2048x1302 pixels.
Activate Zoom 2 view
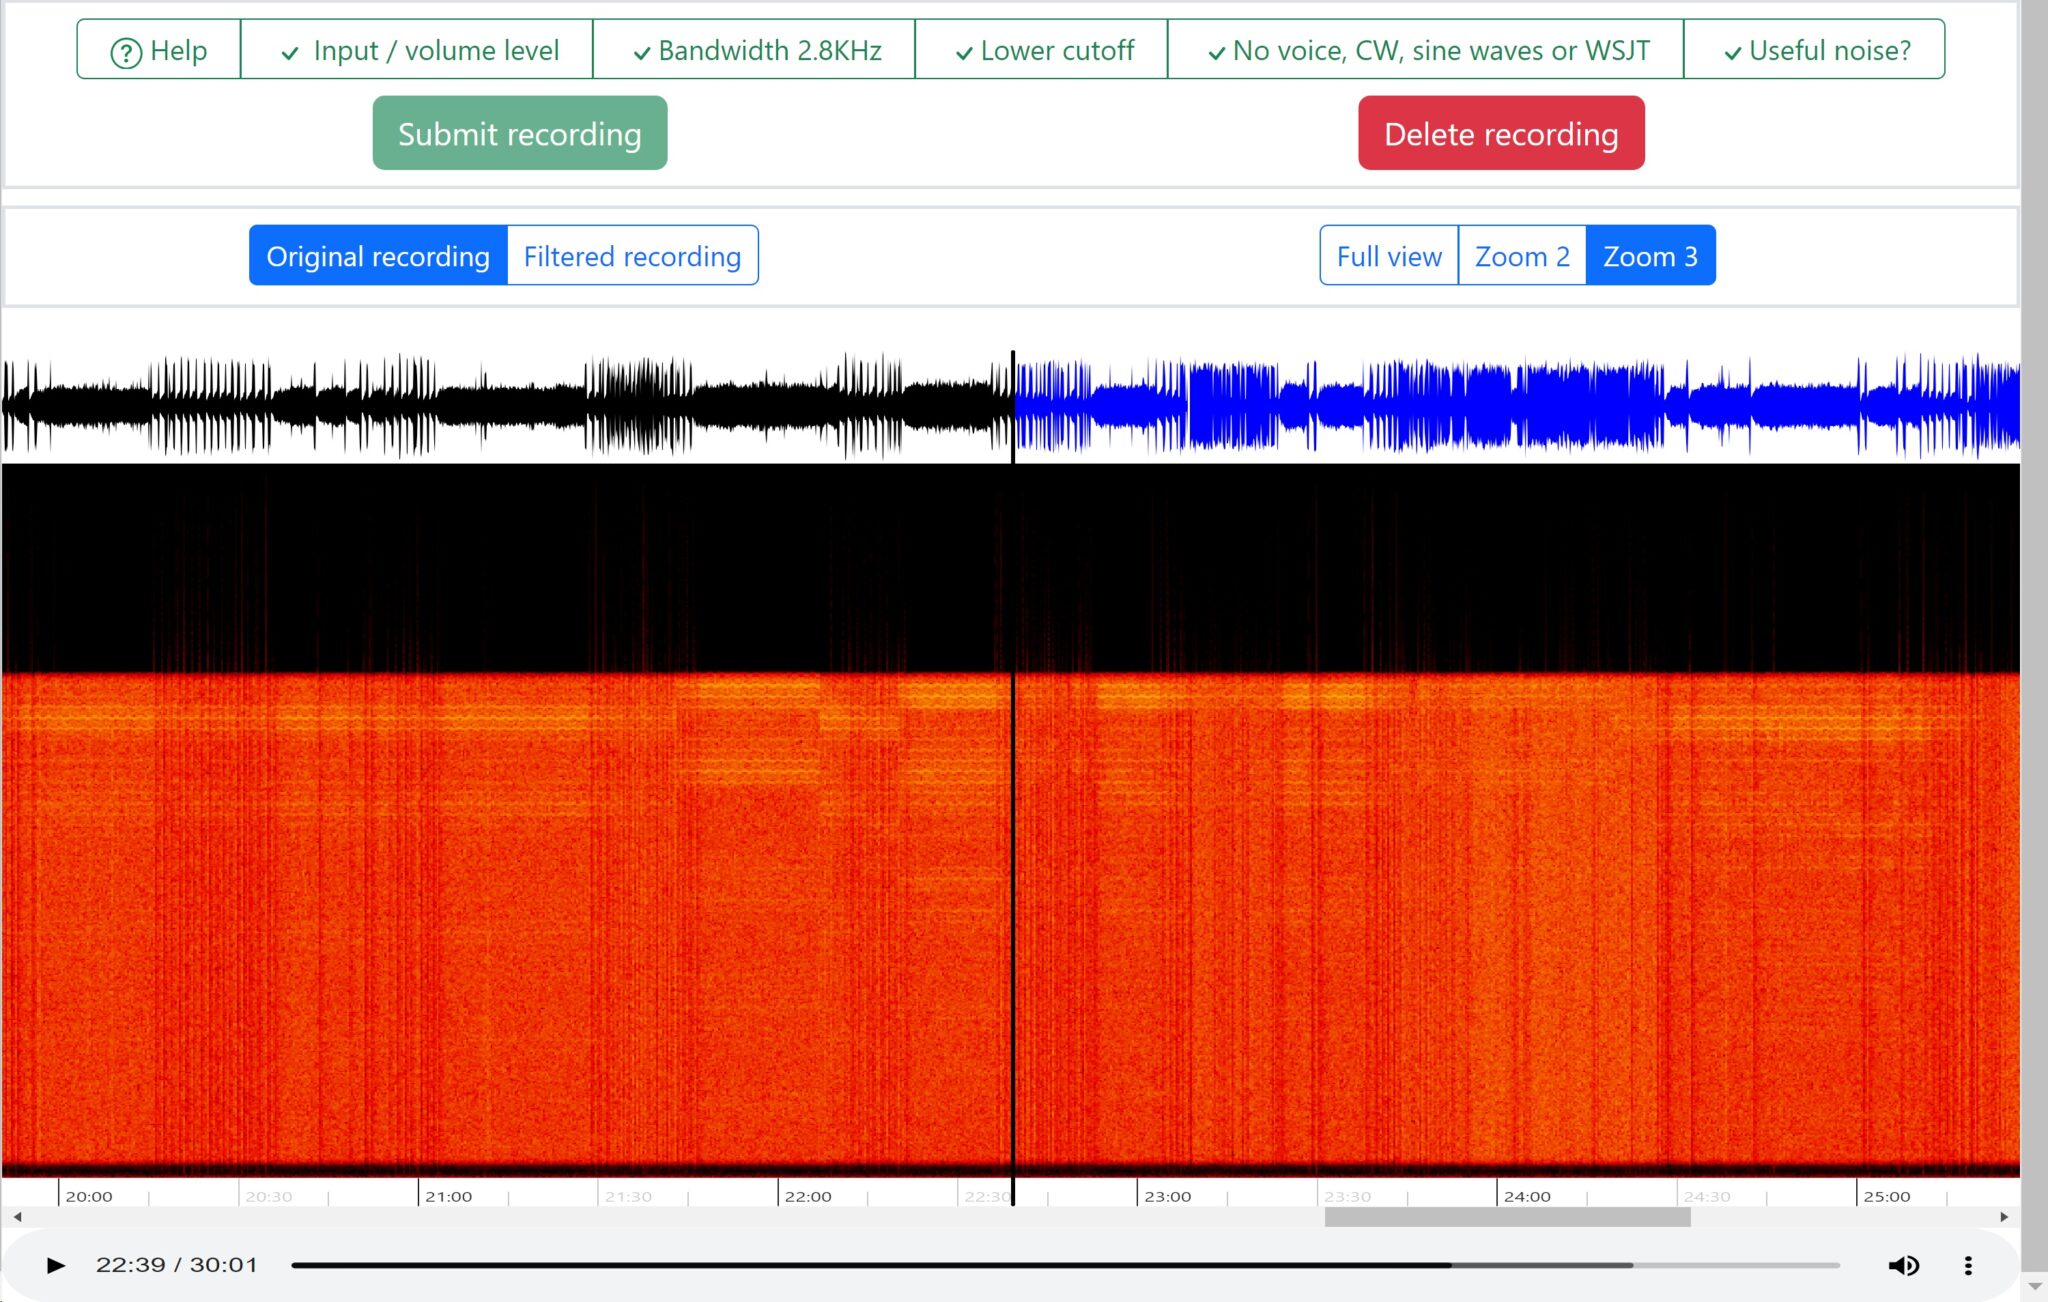[x=1521, y=255]
